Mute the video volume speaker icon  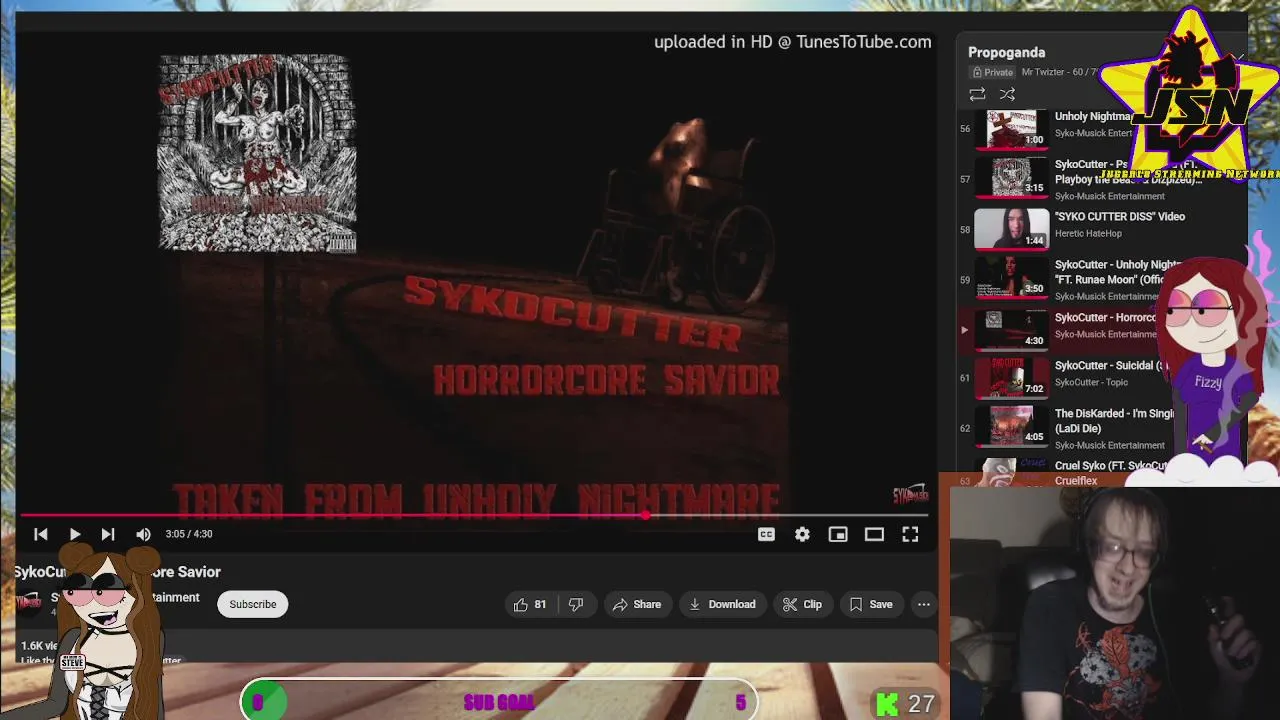pos(143,534)
